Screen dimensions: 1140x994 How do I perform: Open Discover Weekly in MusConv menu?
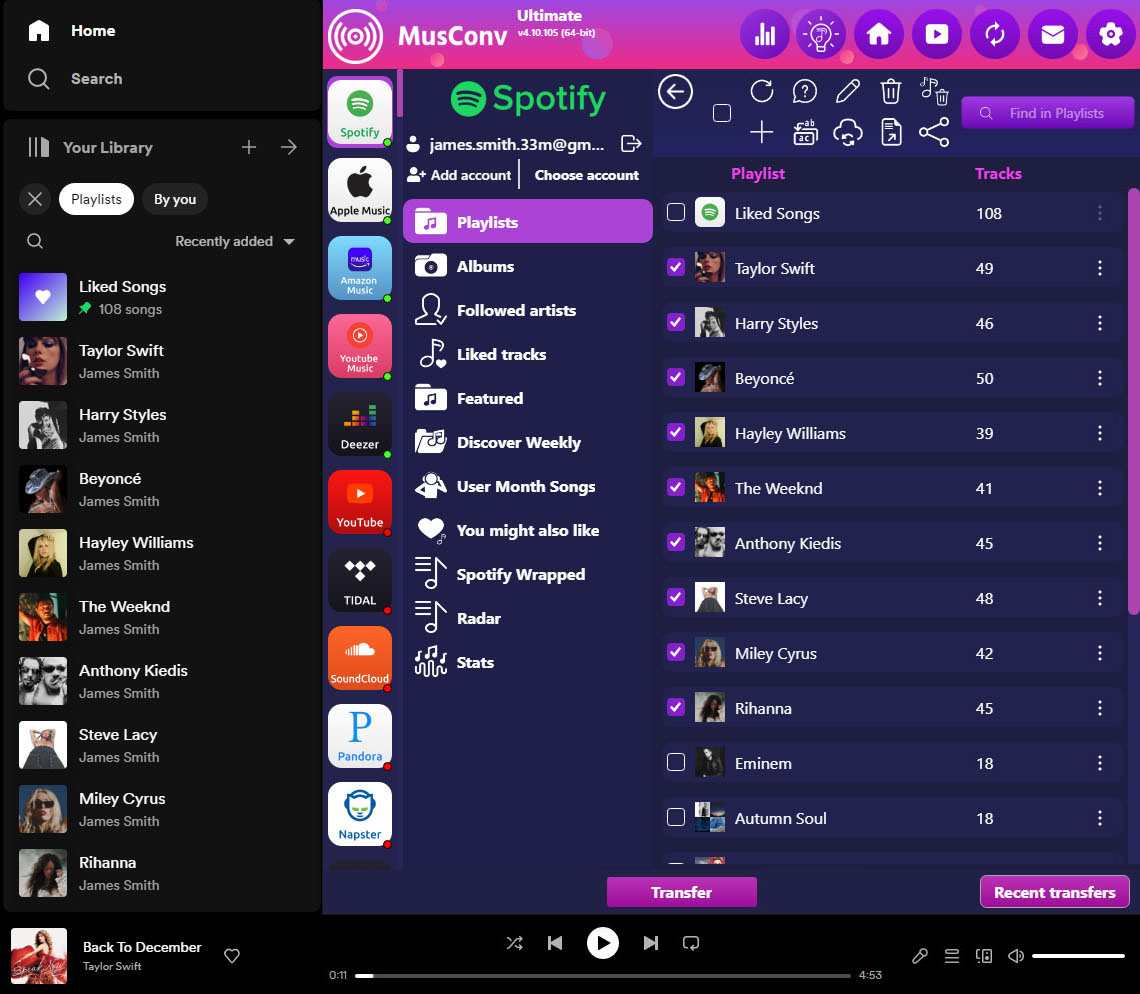(528, 442)
